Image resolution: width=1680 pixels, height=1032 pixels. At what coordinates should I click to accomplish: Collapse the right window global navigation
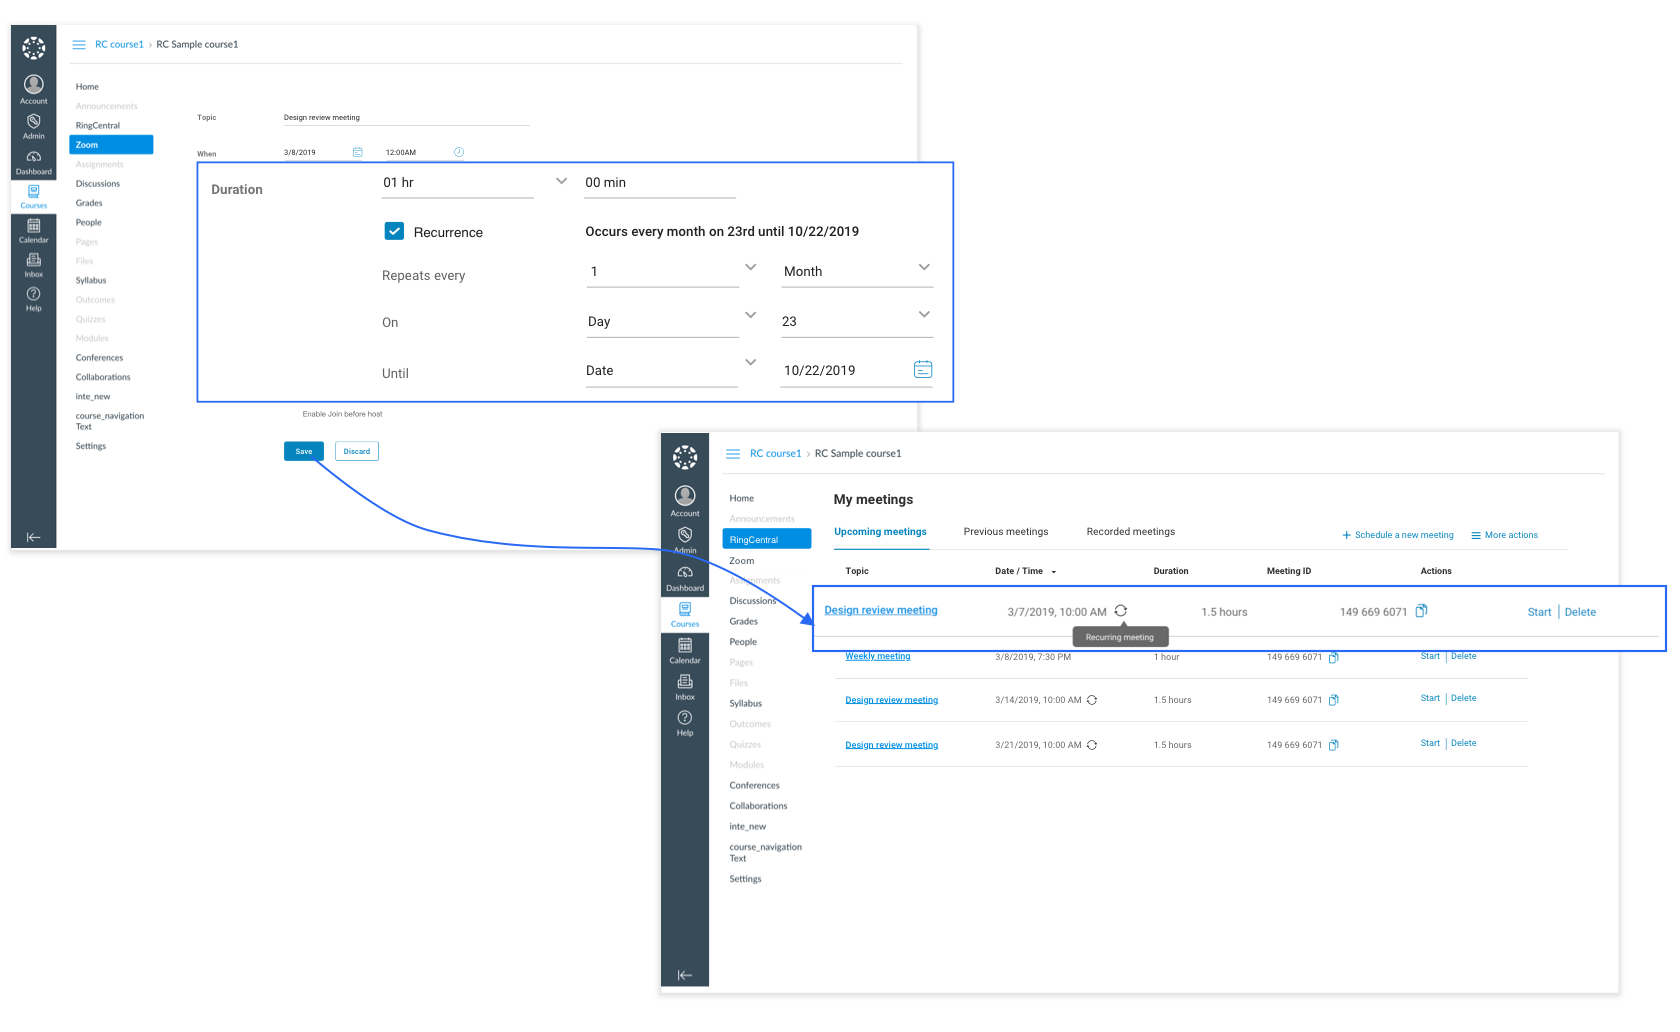tap(685, 975)
